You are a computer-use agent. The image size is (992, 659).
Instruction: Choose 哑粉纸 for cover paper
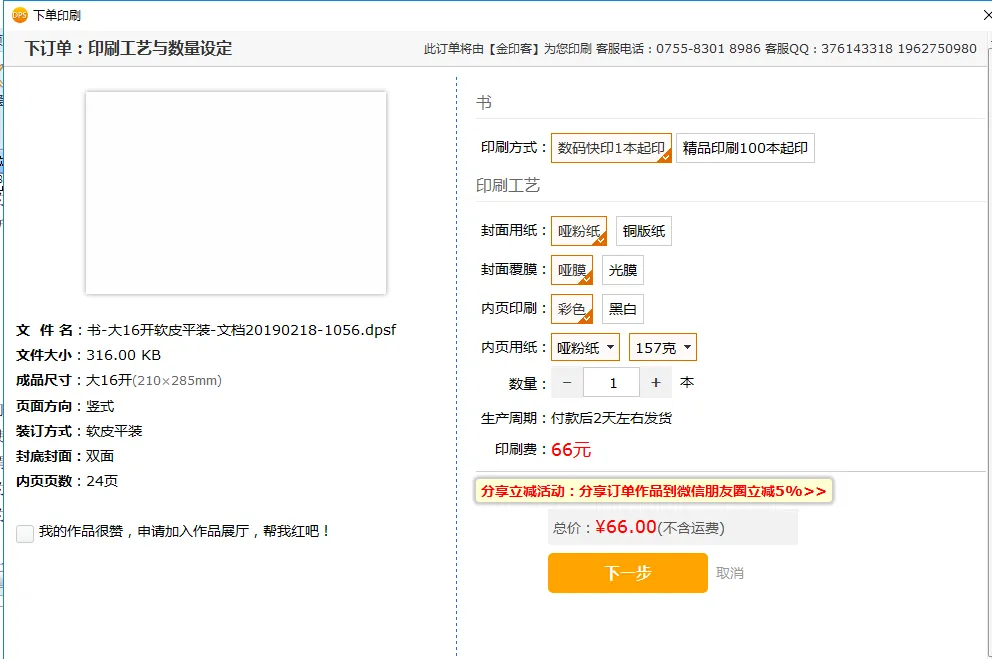[x=579, y=231]
